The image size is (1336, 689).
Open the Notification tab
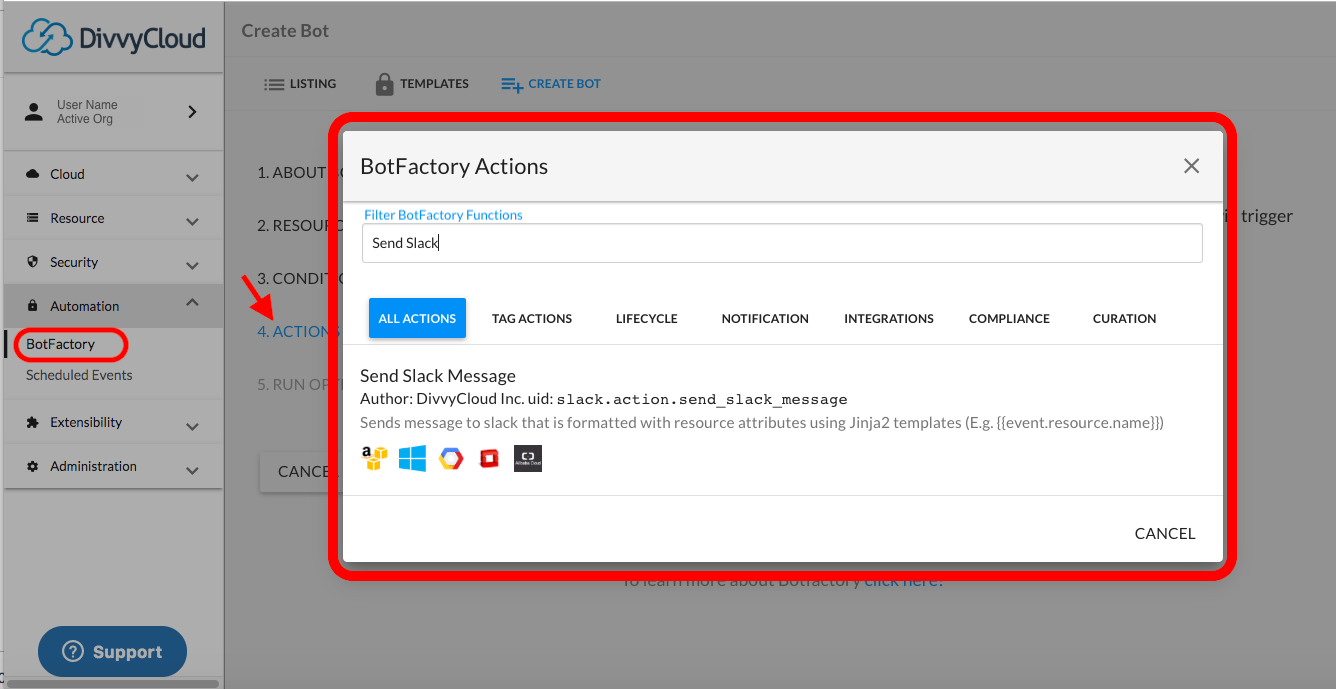[765, 318]
